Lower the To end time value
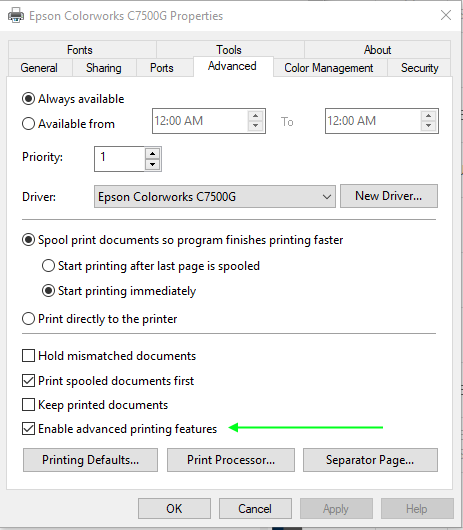Image resolution: width=463 pixels, height=530 pixels. [428, 126]
